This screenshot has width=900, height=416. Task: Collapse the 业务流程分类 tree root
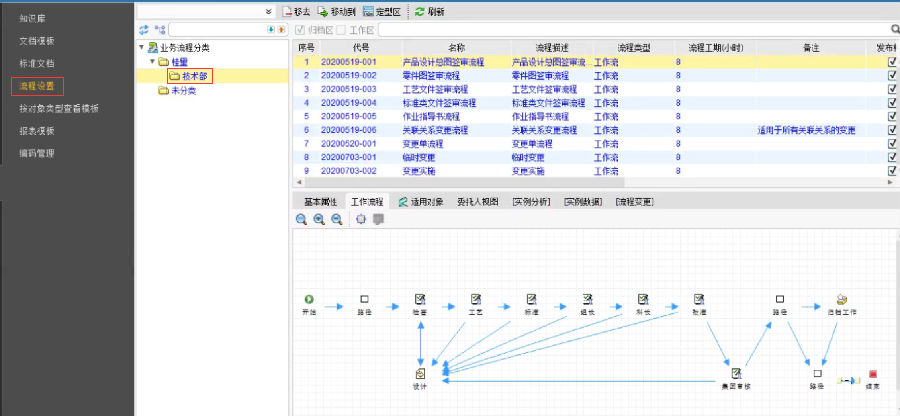tap(141, 47)
